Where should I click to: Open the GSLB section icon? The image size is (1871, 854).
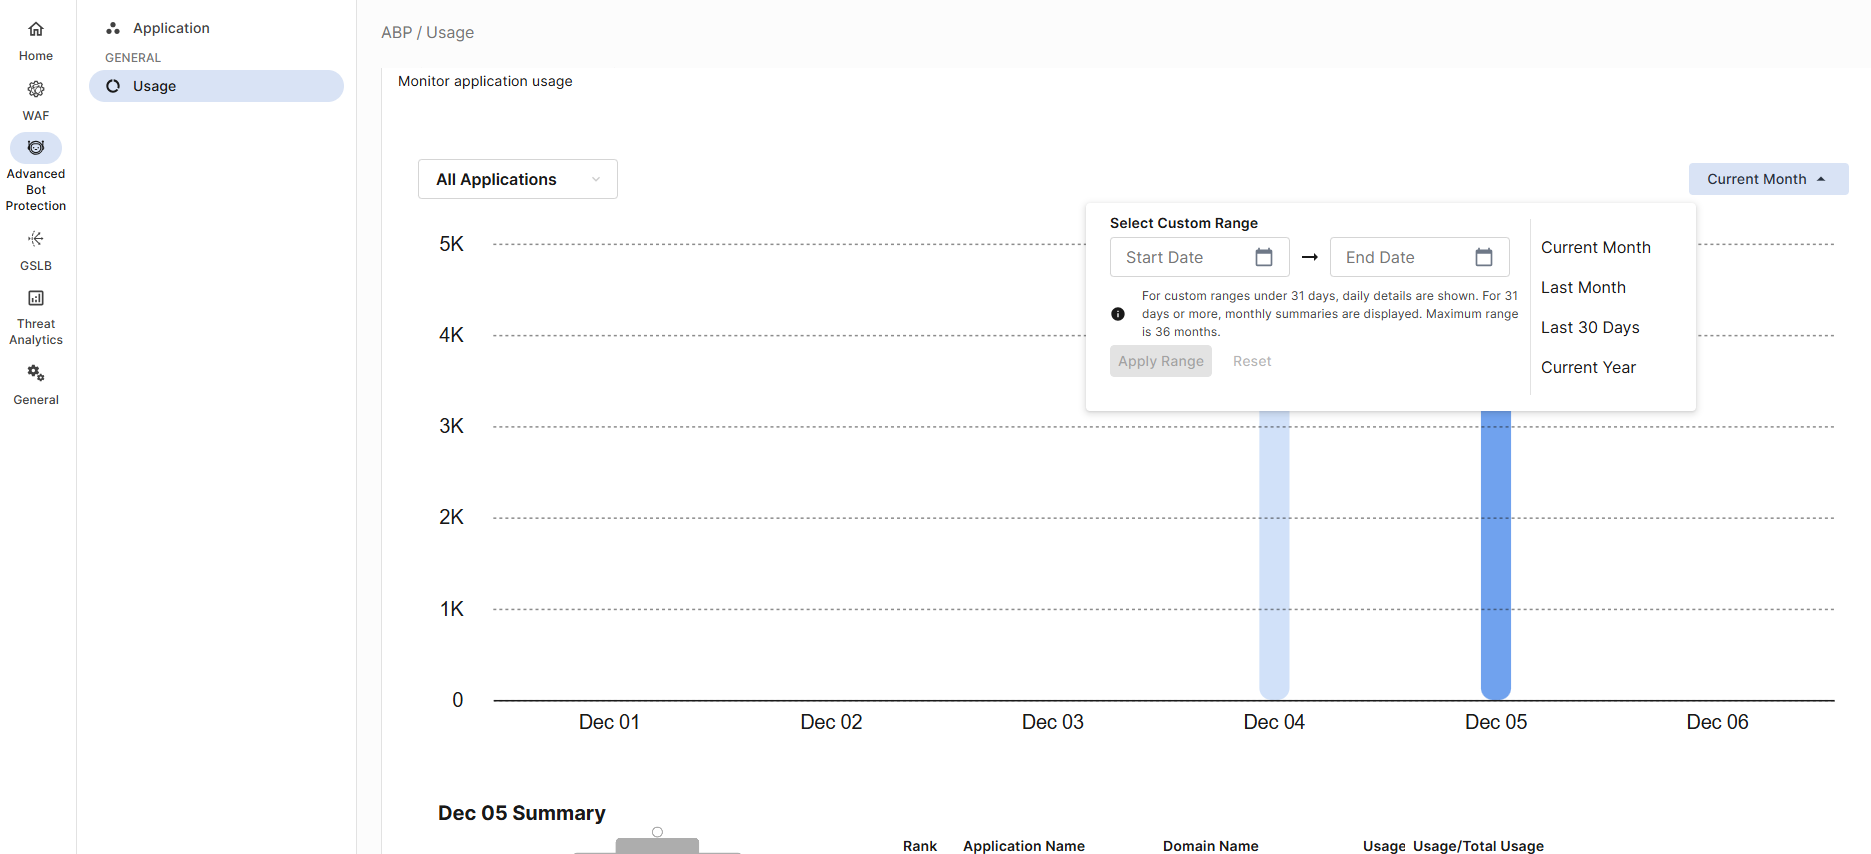(36, 238)
